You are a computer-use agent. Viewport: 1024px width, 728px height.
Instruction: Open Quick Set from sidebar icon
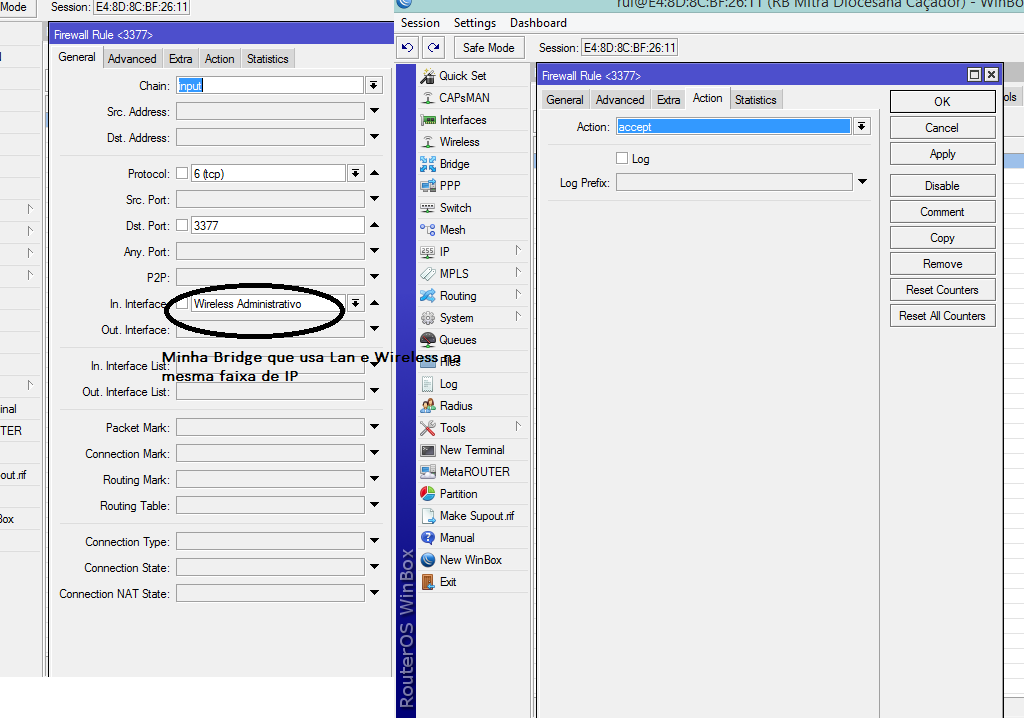428,76
